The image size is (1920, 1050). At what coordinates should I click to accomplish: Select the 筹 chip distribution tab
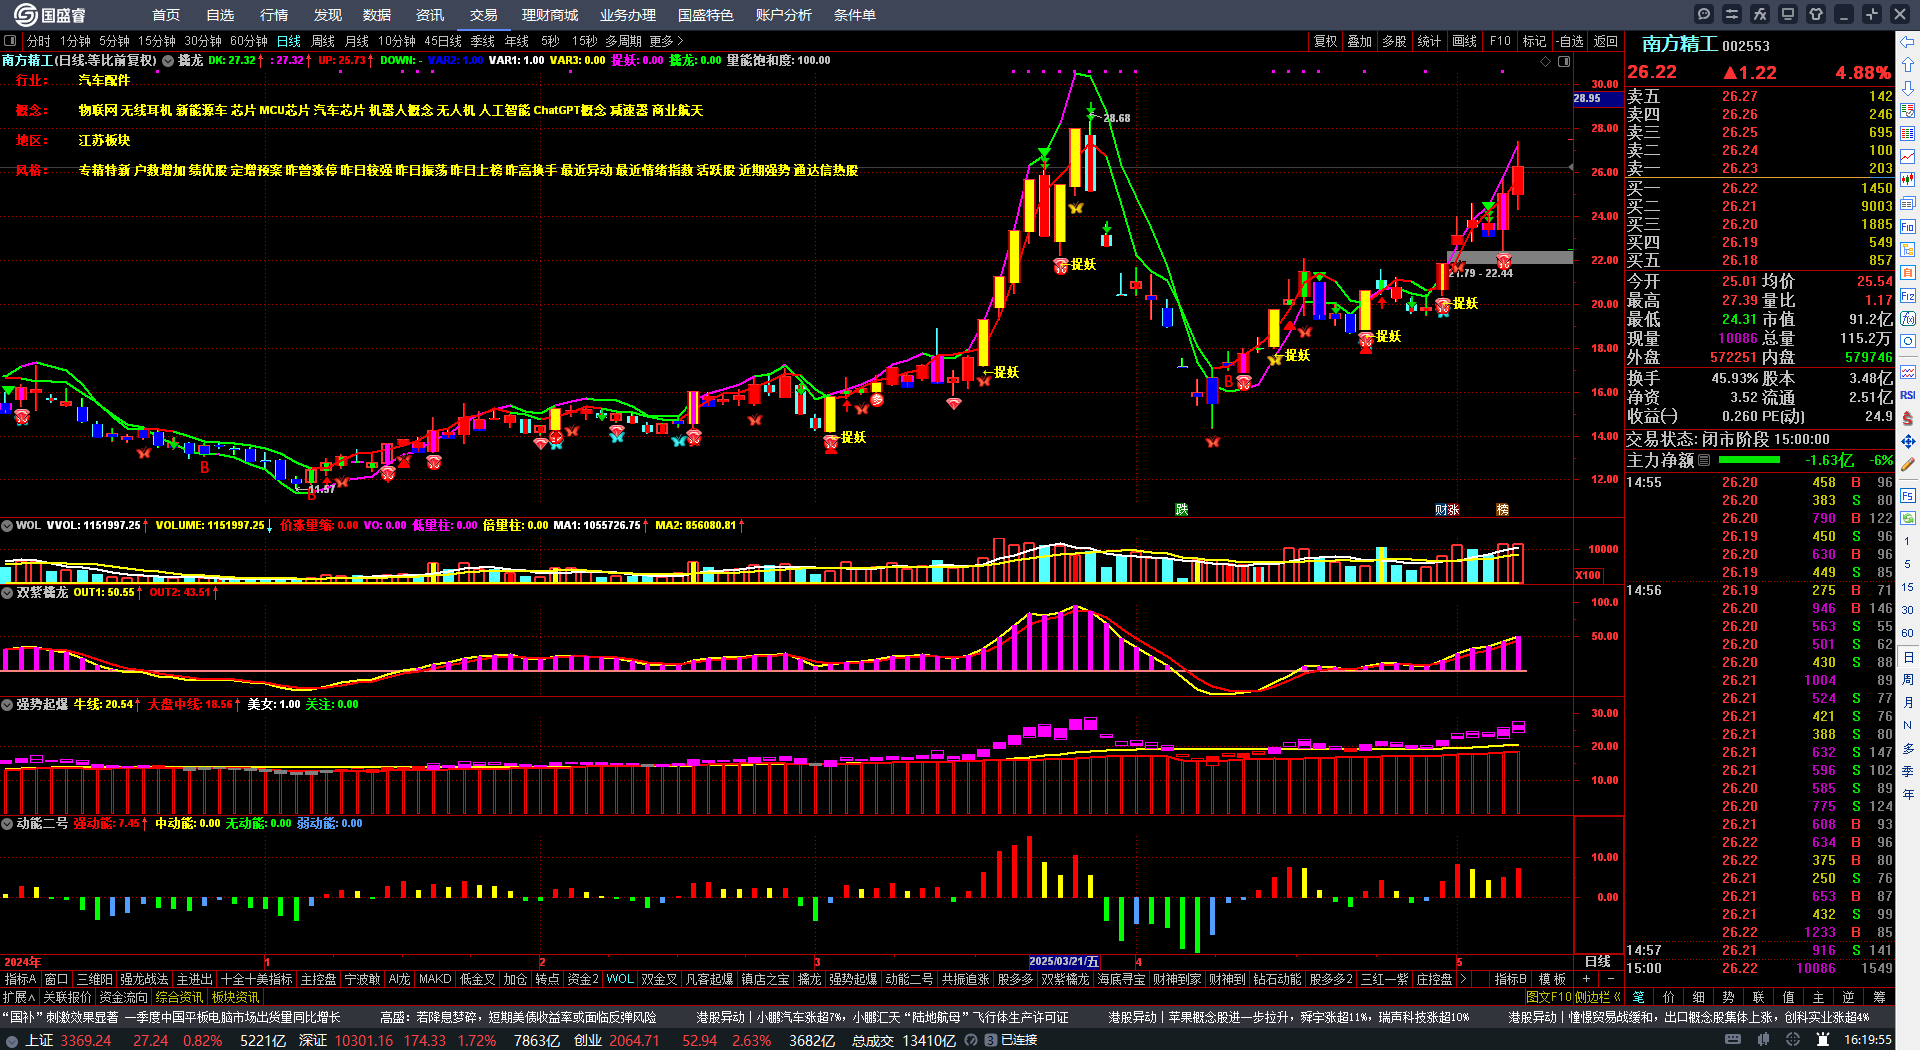1879,997
